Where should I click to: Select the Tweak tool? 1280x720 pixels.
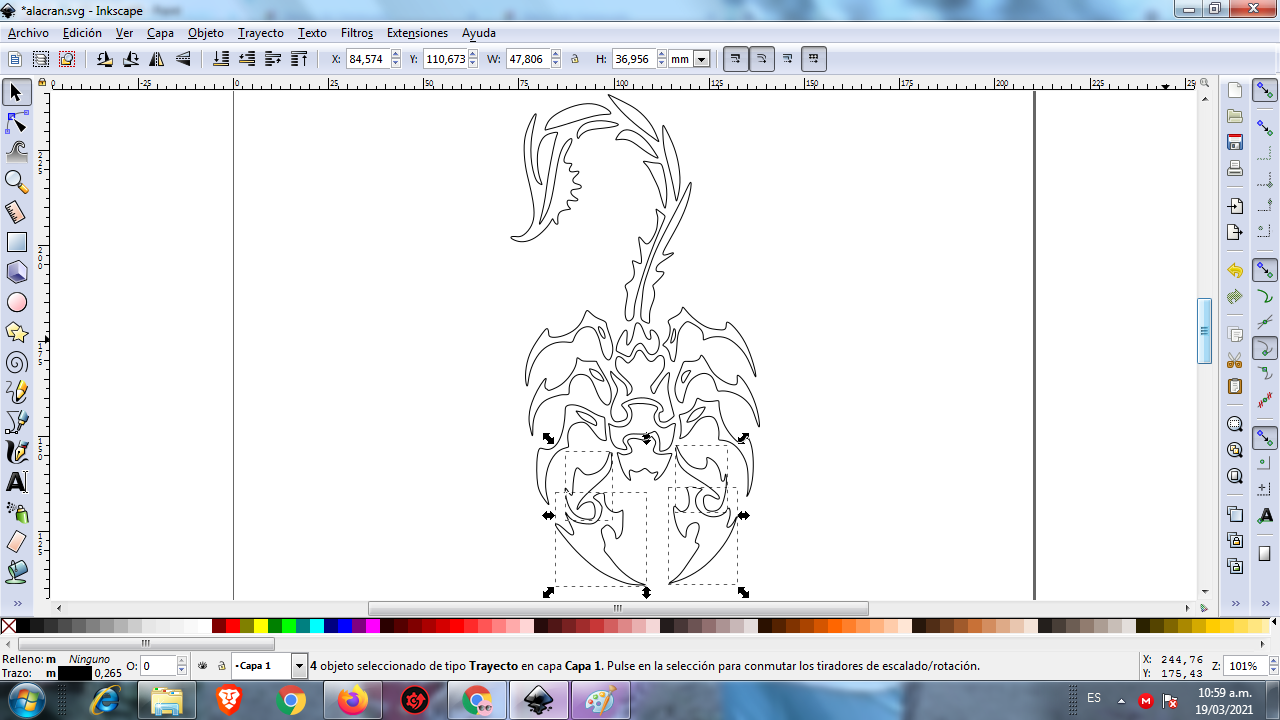point(16,152)
